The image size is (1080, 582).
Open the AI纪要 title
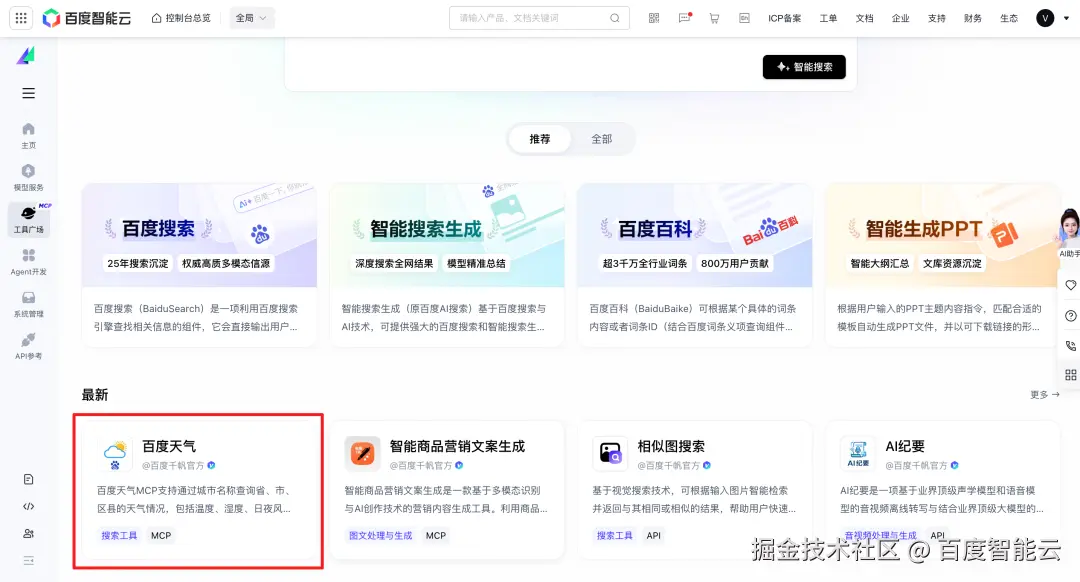[905, 446]
